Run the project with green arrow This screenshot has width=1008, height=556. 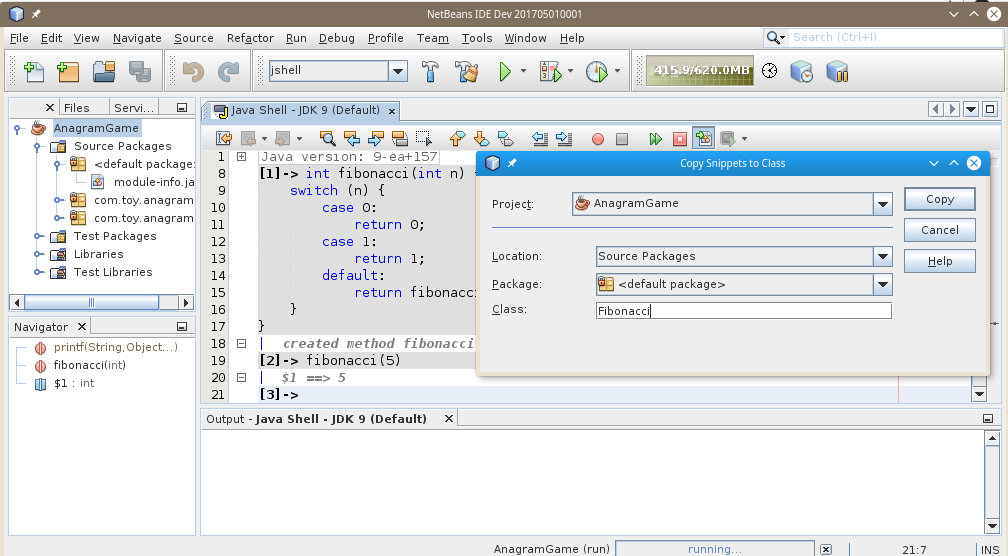pyautogui.click(x=505, y=71)
